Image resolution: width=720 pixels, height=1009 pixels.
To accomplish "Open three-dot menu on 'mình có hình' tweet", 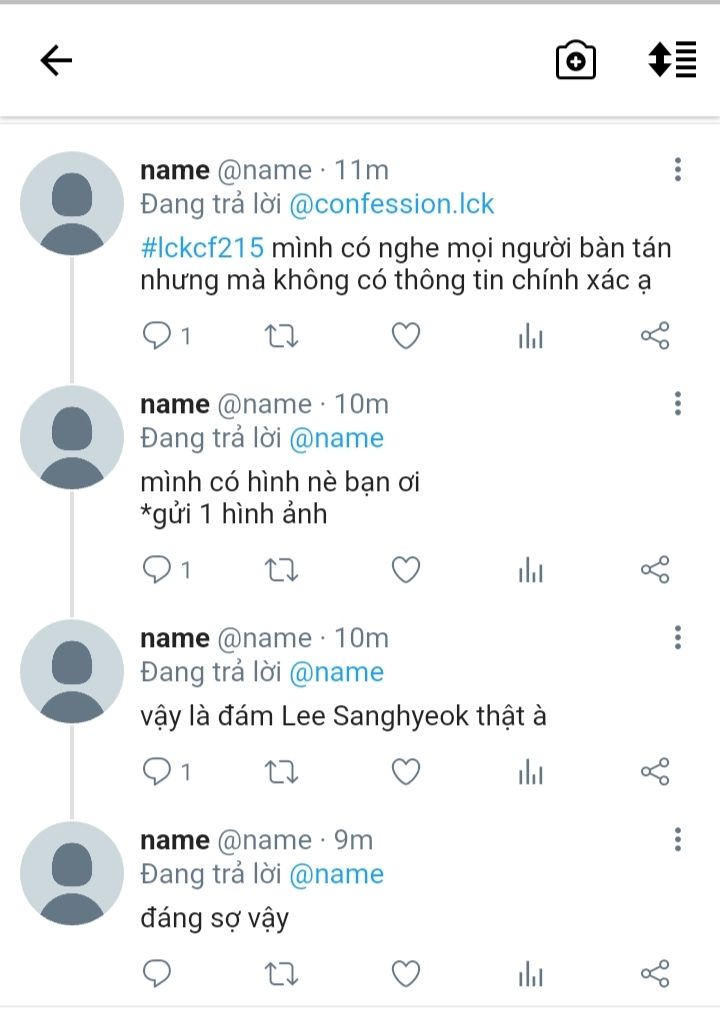I will [x=678, y=404].
